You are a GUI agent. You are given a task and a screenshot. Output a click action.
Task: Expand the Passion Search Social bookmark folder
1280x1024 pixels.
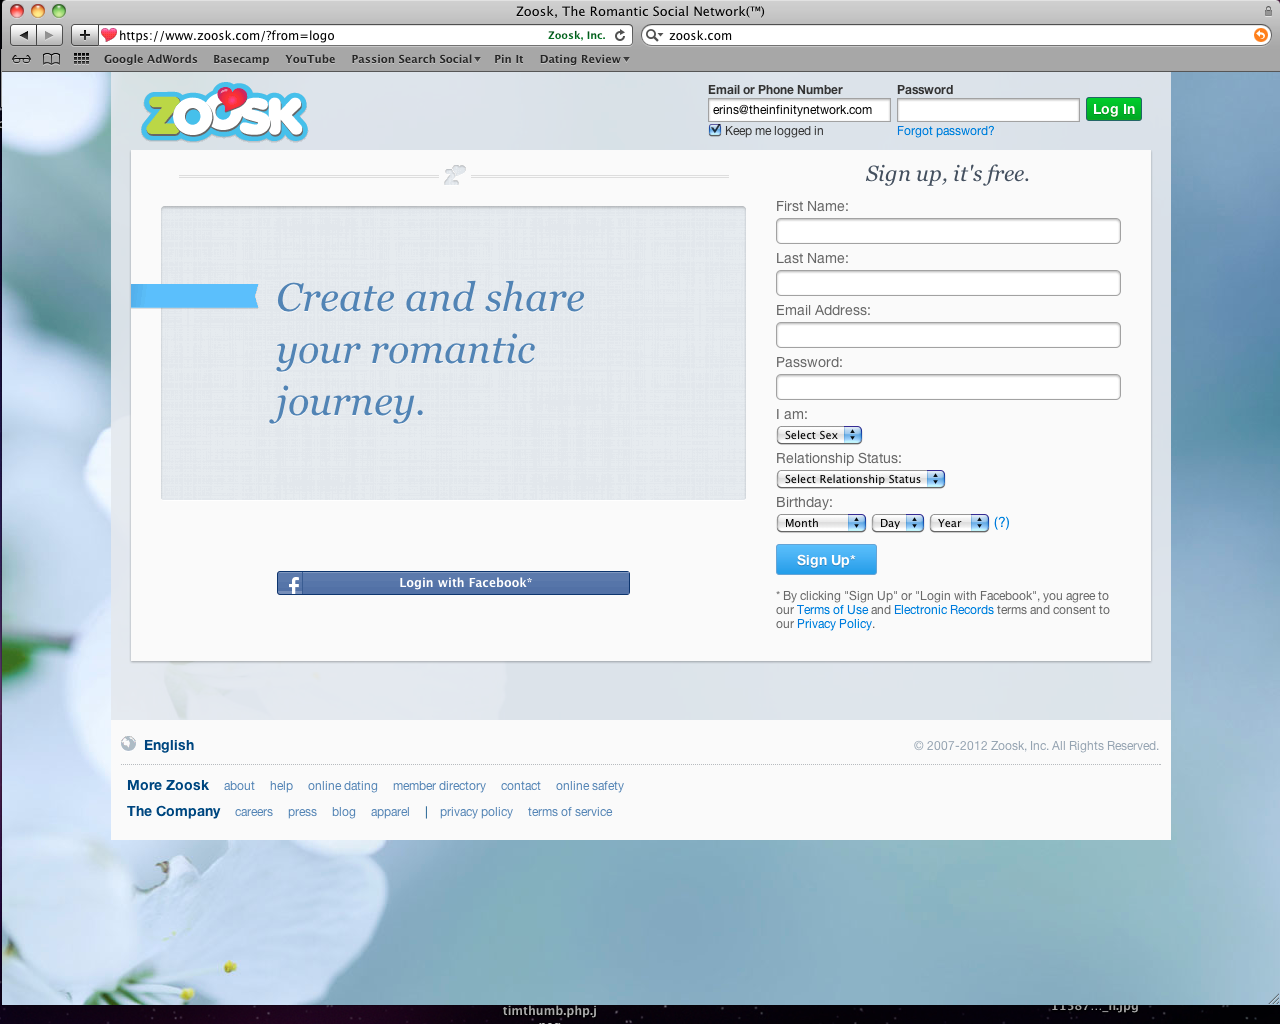pyautogui.click(x=415, y=59)
